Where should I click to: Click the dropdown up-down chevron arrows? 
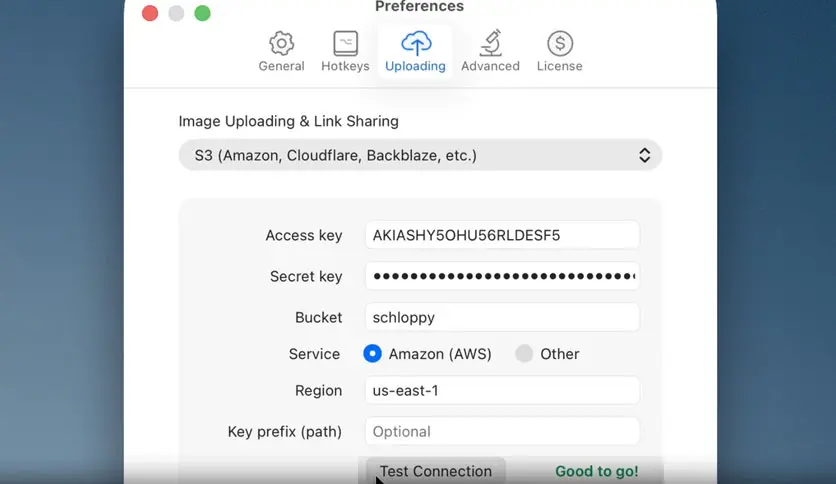tap(645, 155)
